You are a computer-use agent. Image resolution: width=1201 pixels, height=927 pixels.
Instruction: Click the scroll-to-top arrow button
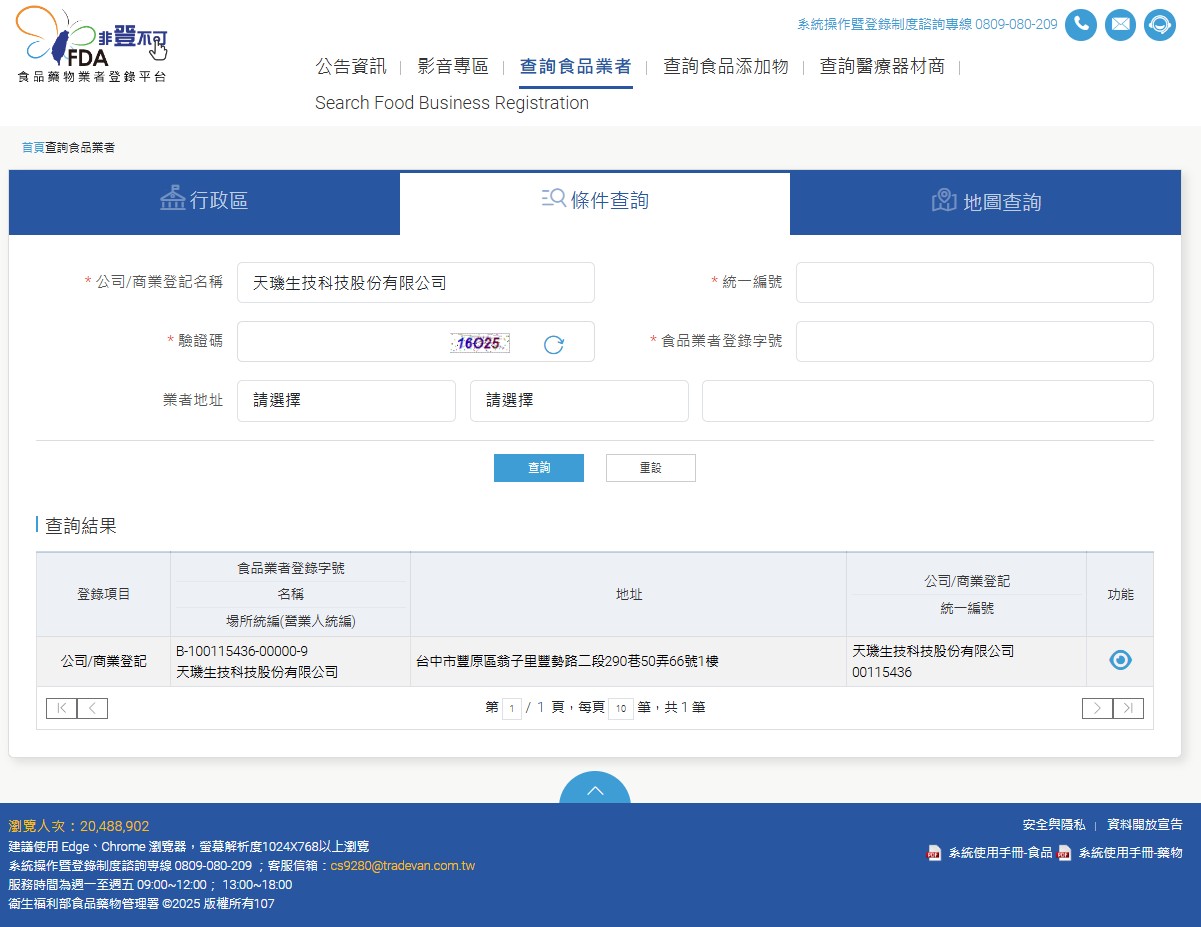click(595, 790)
